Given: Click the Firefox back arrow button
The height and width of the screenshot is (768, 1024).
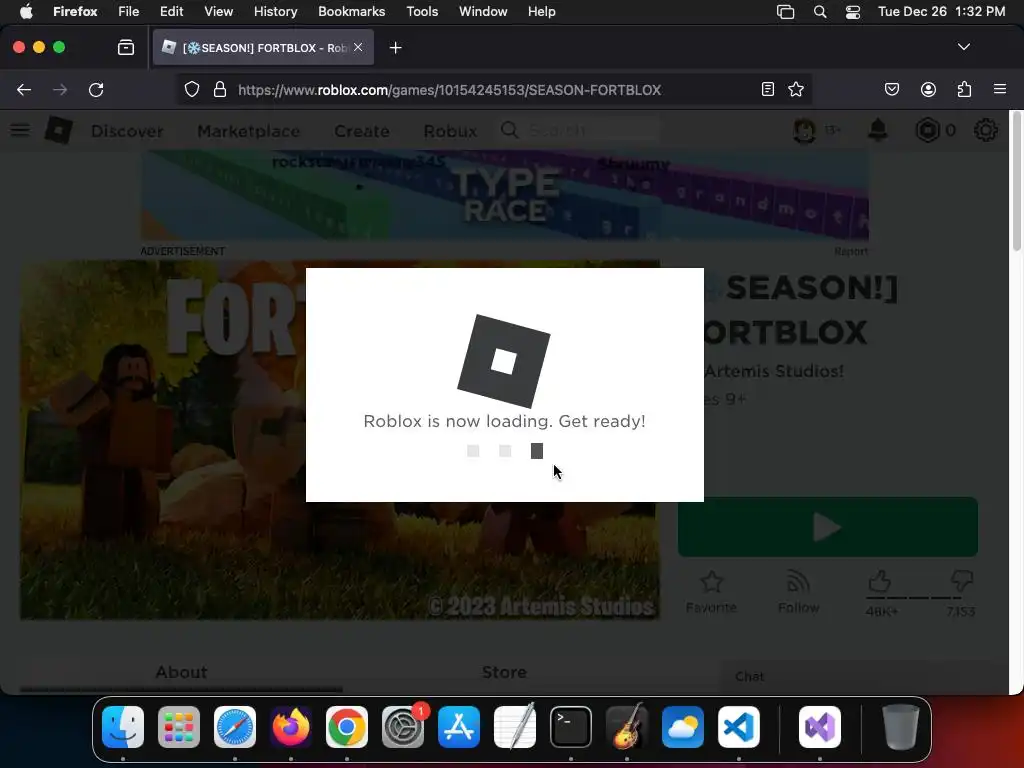Looking at the screenshot, I should point(24,89).
